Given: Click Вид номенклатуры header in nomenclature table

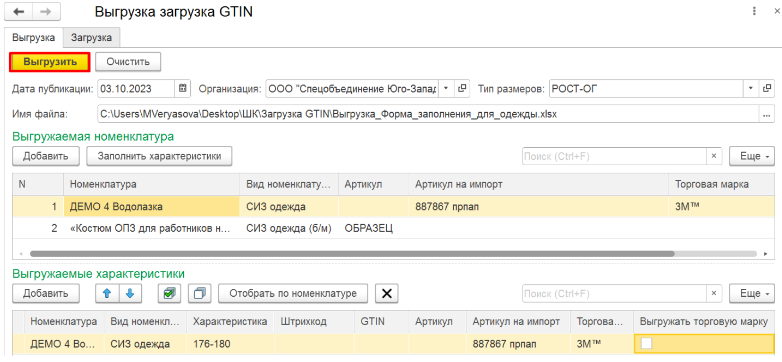Looking at the screenshot, I should 289,184.
